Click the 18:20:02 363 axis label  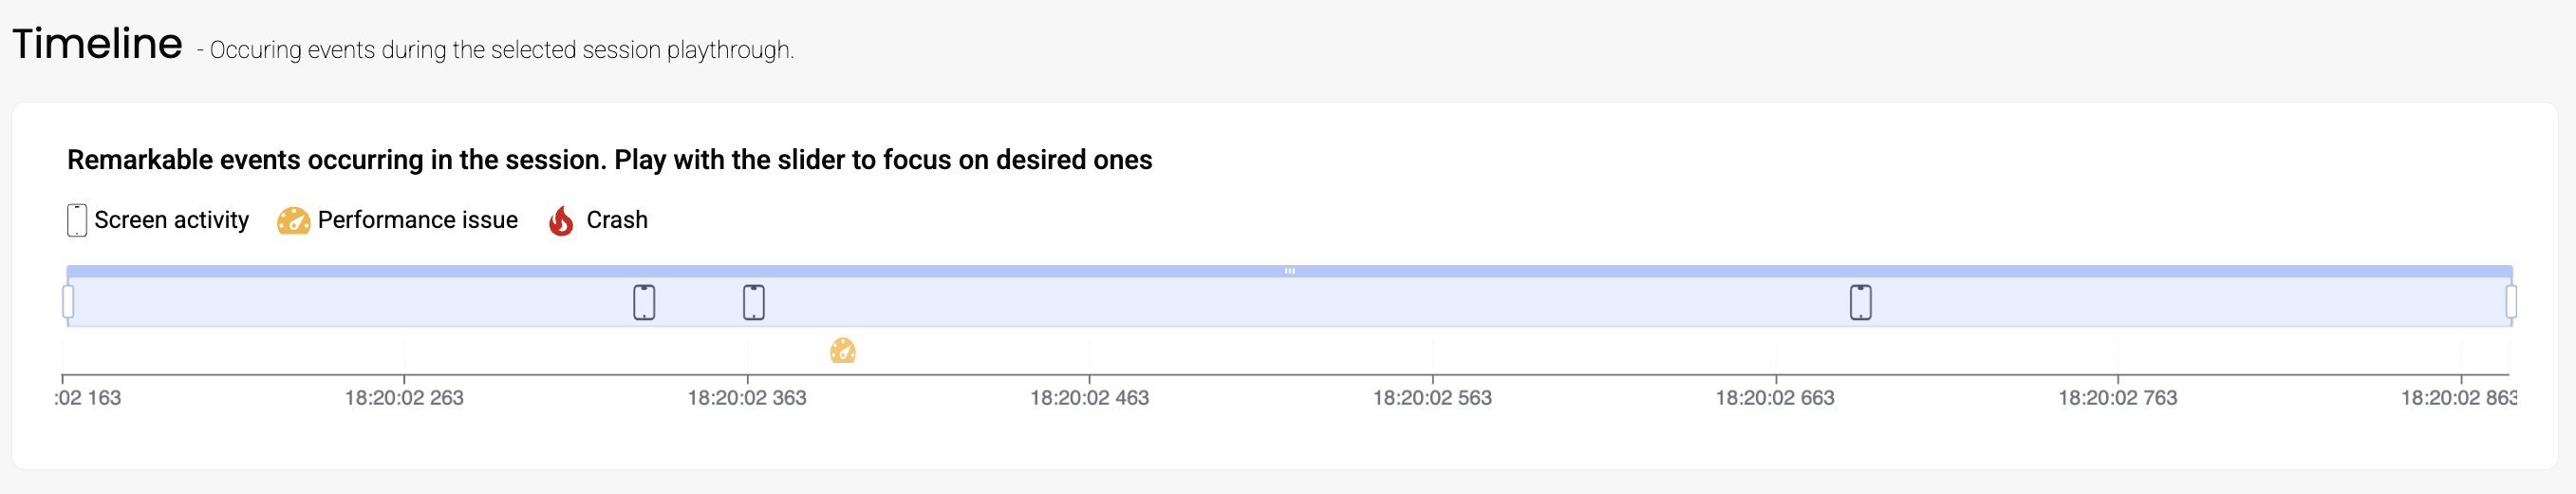747,398
